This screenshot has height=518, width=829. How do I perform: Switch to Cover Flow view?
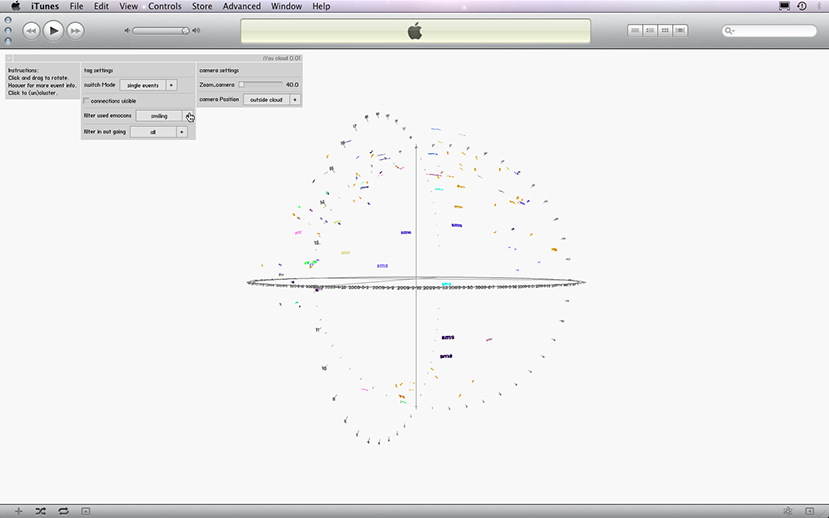click(680, 31)
